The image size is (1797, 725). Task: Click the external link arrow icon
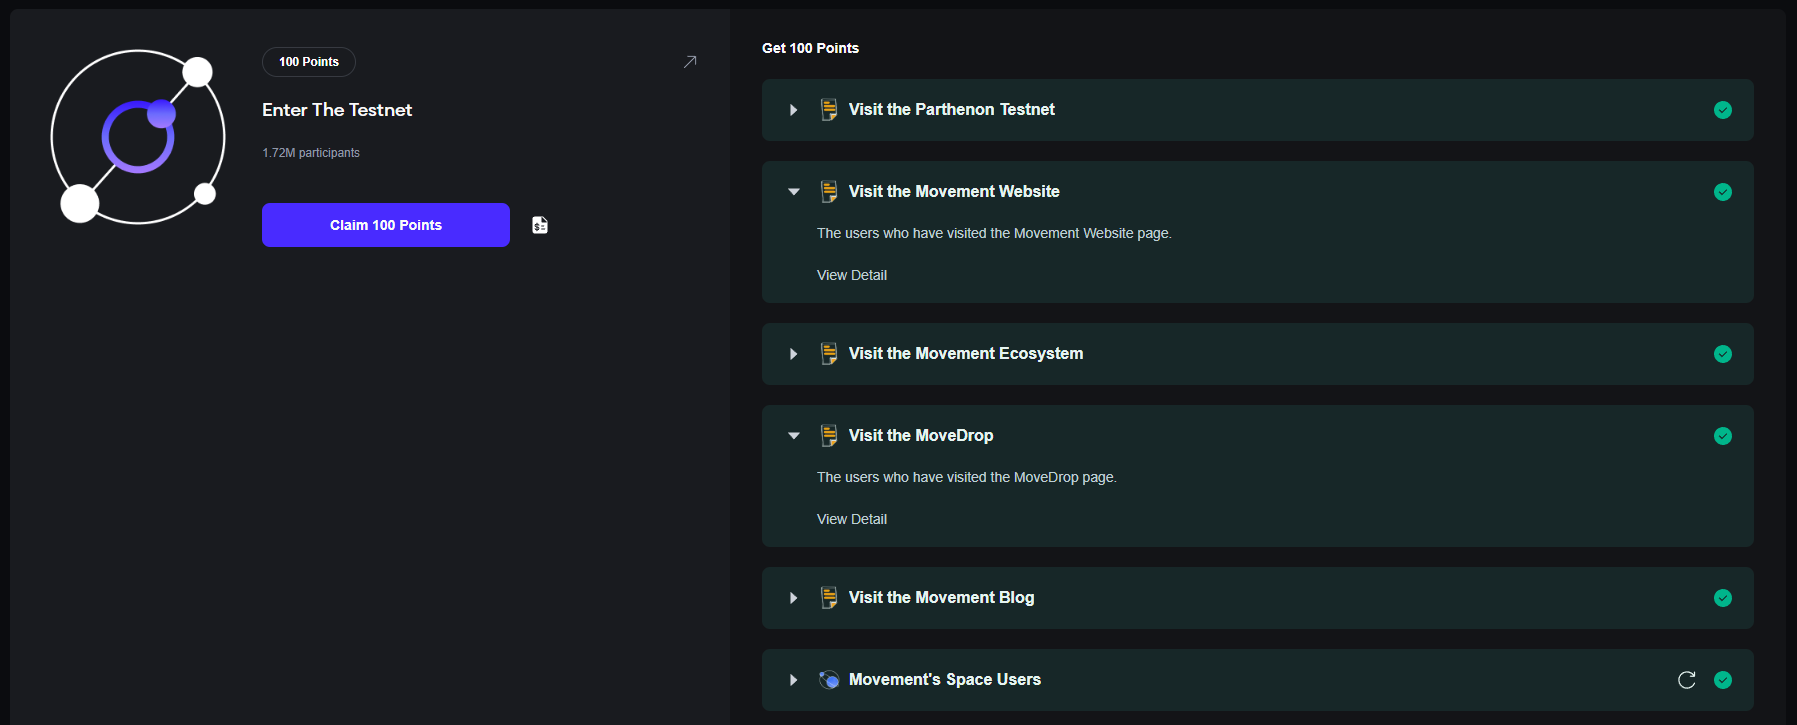coord(690,62)
